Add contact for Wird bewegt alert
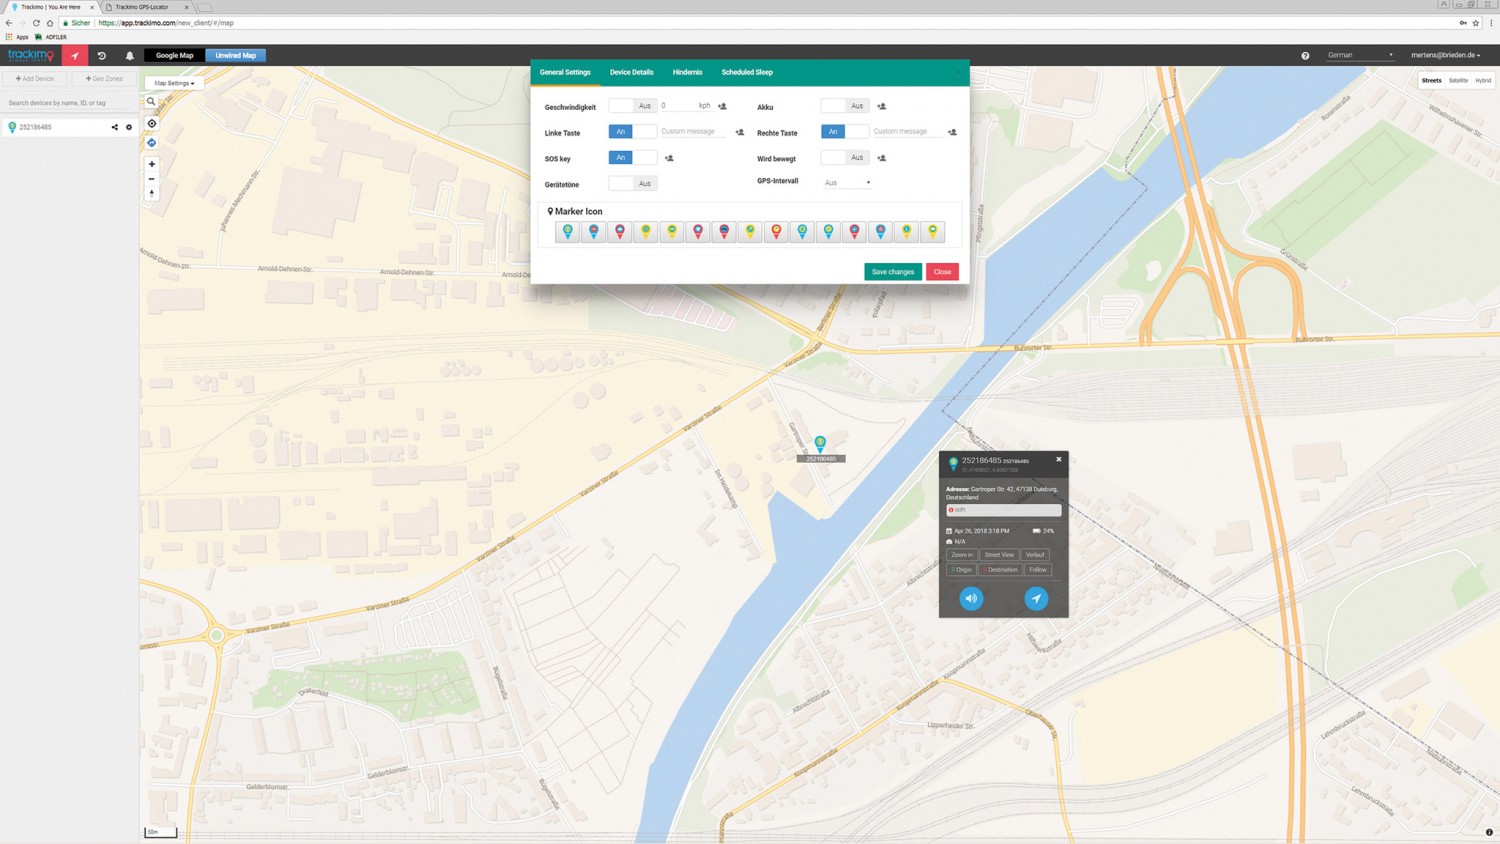Image resolution: width=1500 pixels, height=844 pixels. pos(881,158)
